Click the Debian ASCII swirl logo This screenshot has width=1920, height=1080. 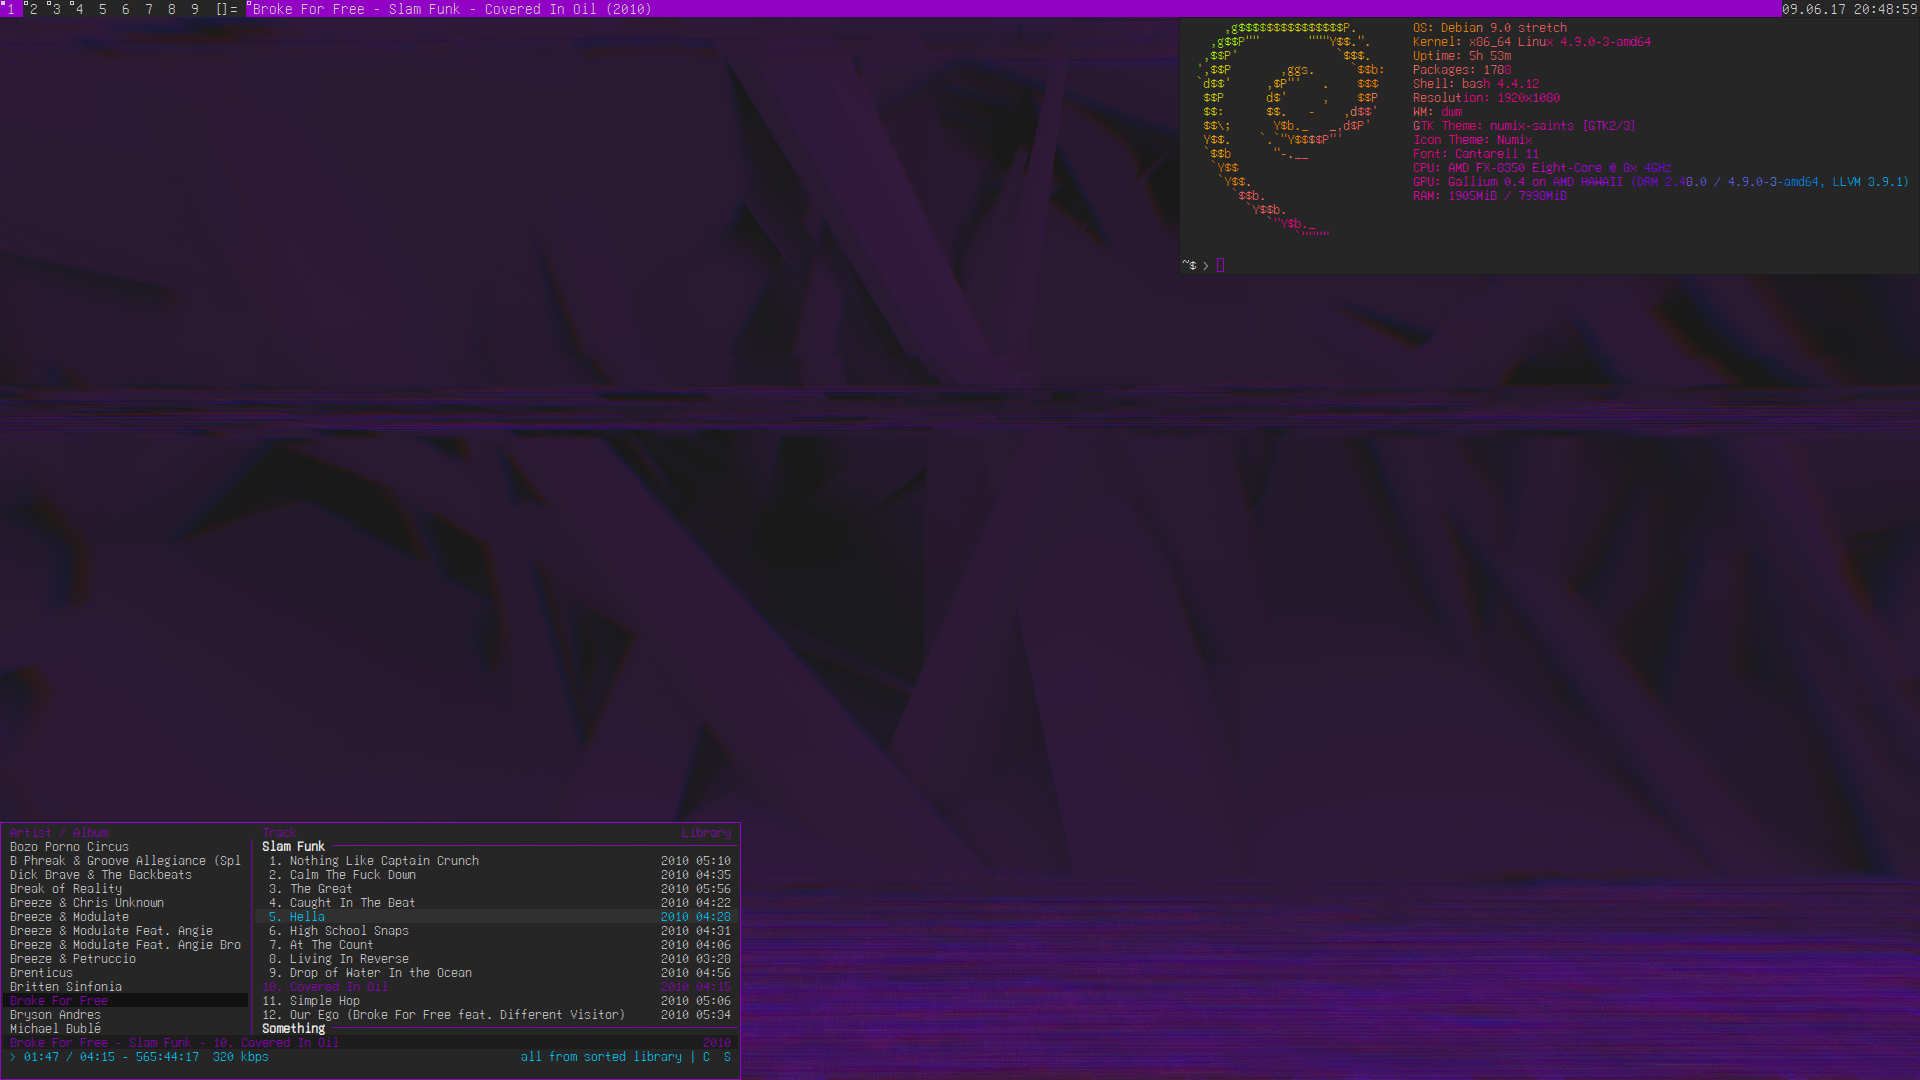[1290, 125]
